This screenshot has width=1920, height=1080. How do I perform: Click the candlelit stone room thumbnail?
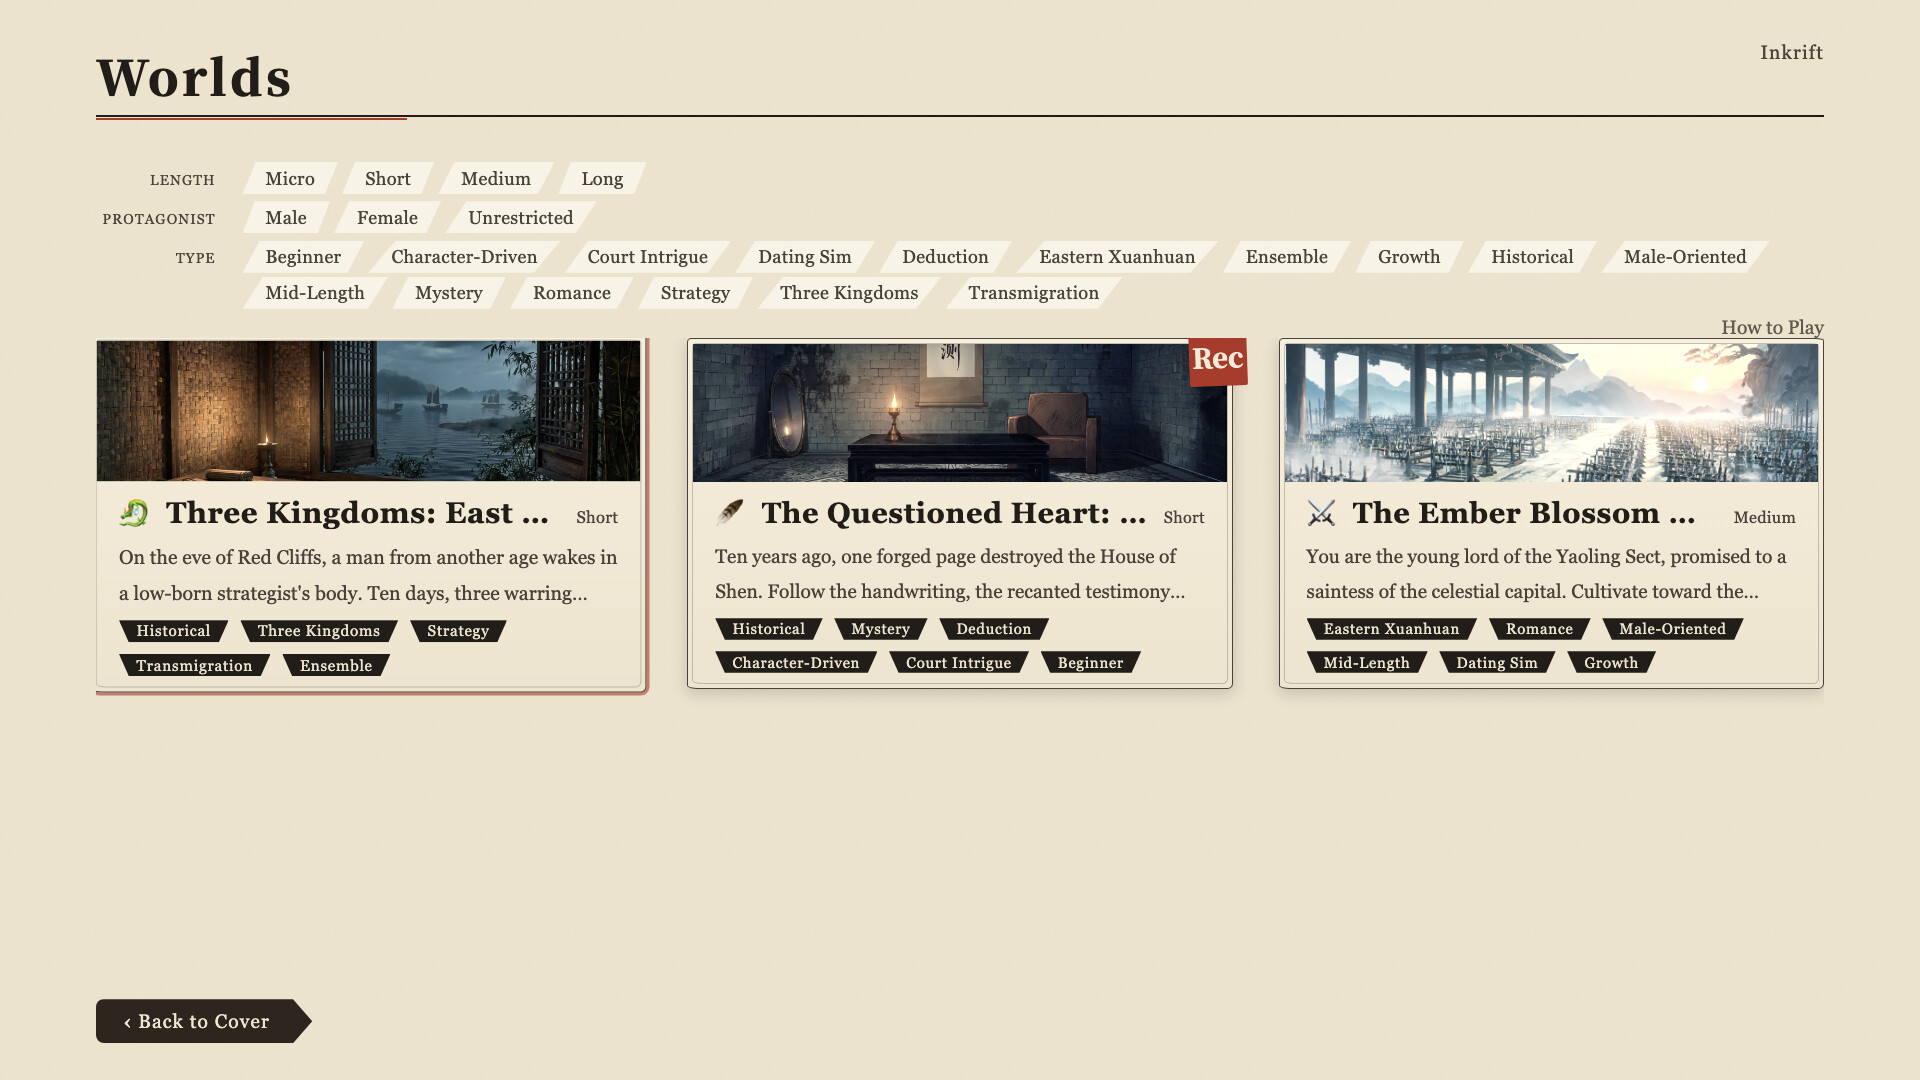[960, 413]
